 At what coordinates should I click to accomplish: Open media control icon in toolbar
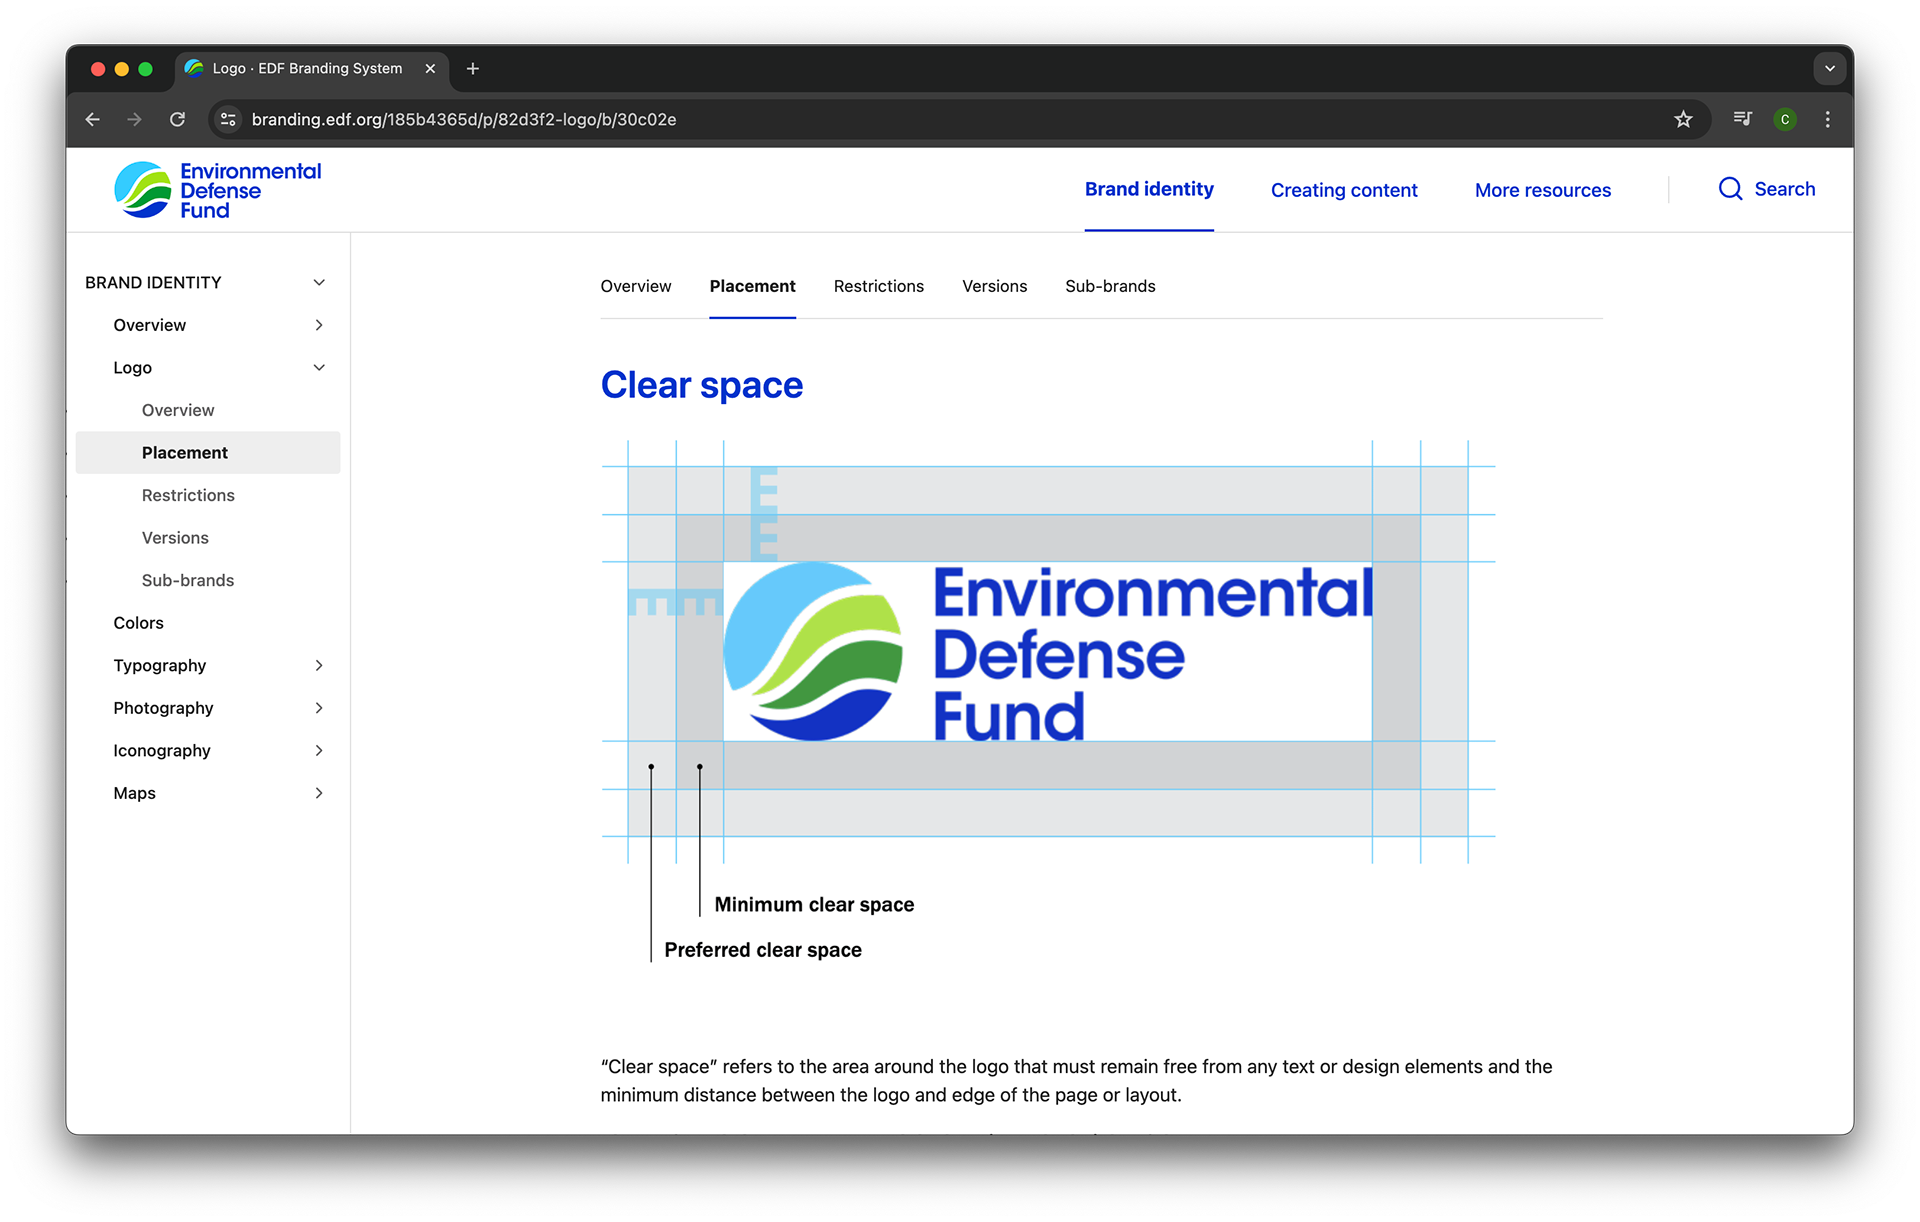[1742, 120]
